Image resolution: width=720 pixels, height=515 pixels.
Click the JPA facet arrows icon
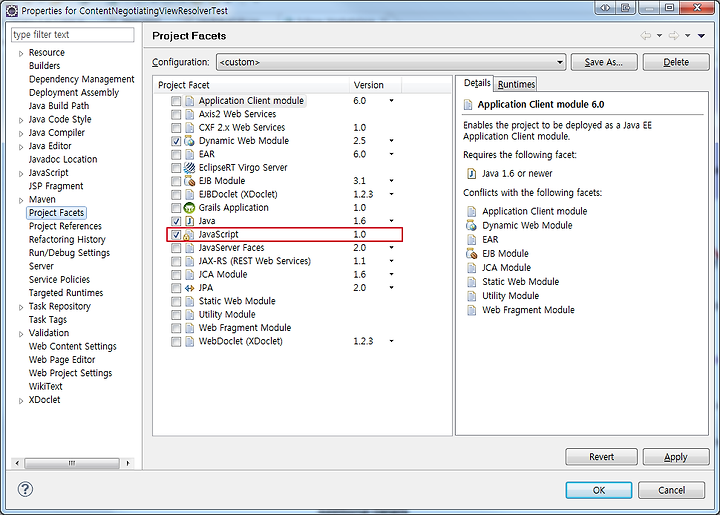(x=189, y=288)
